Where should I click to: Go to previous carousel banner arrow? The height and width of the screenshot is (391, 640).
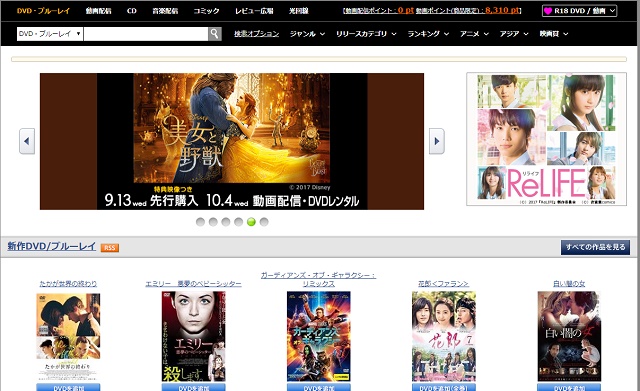[x=27, y=141]
